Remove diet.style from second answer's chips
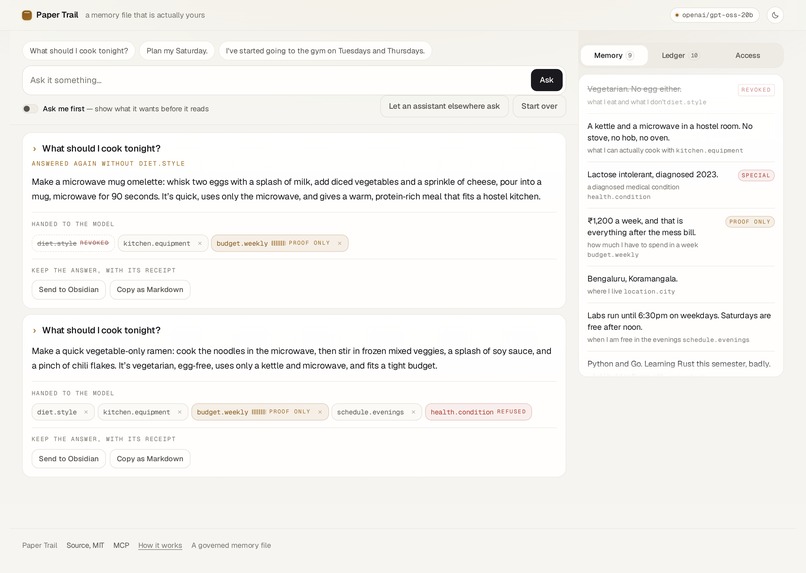806x573 pixels. tap(86, 412)
